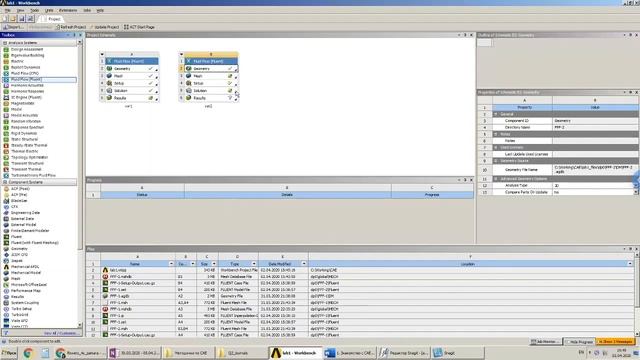Select System Coupling component system
Screen dimensions: 640x360
pos(25,303)
